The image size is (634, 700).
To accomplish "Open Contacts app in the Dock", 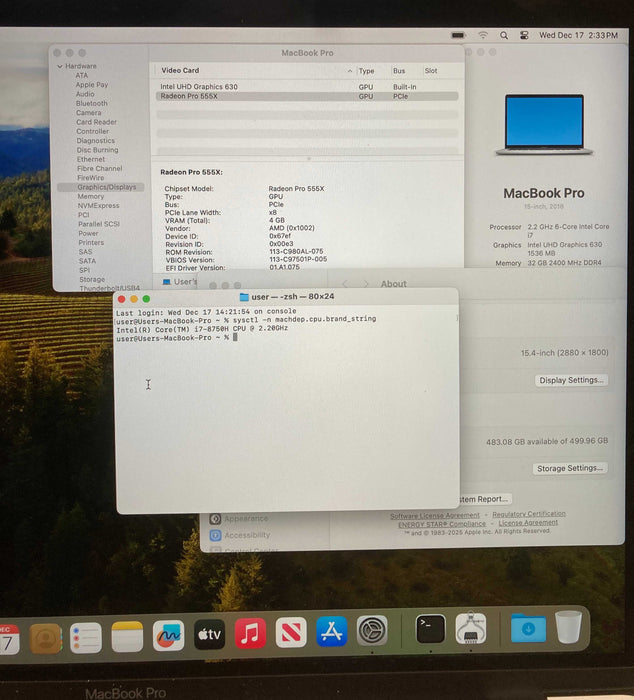I will tap(46, 639).
